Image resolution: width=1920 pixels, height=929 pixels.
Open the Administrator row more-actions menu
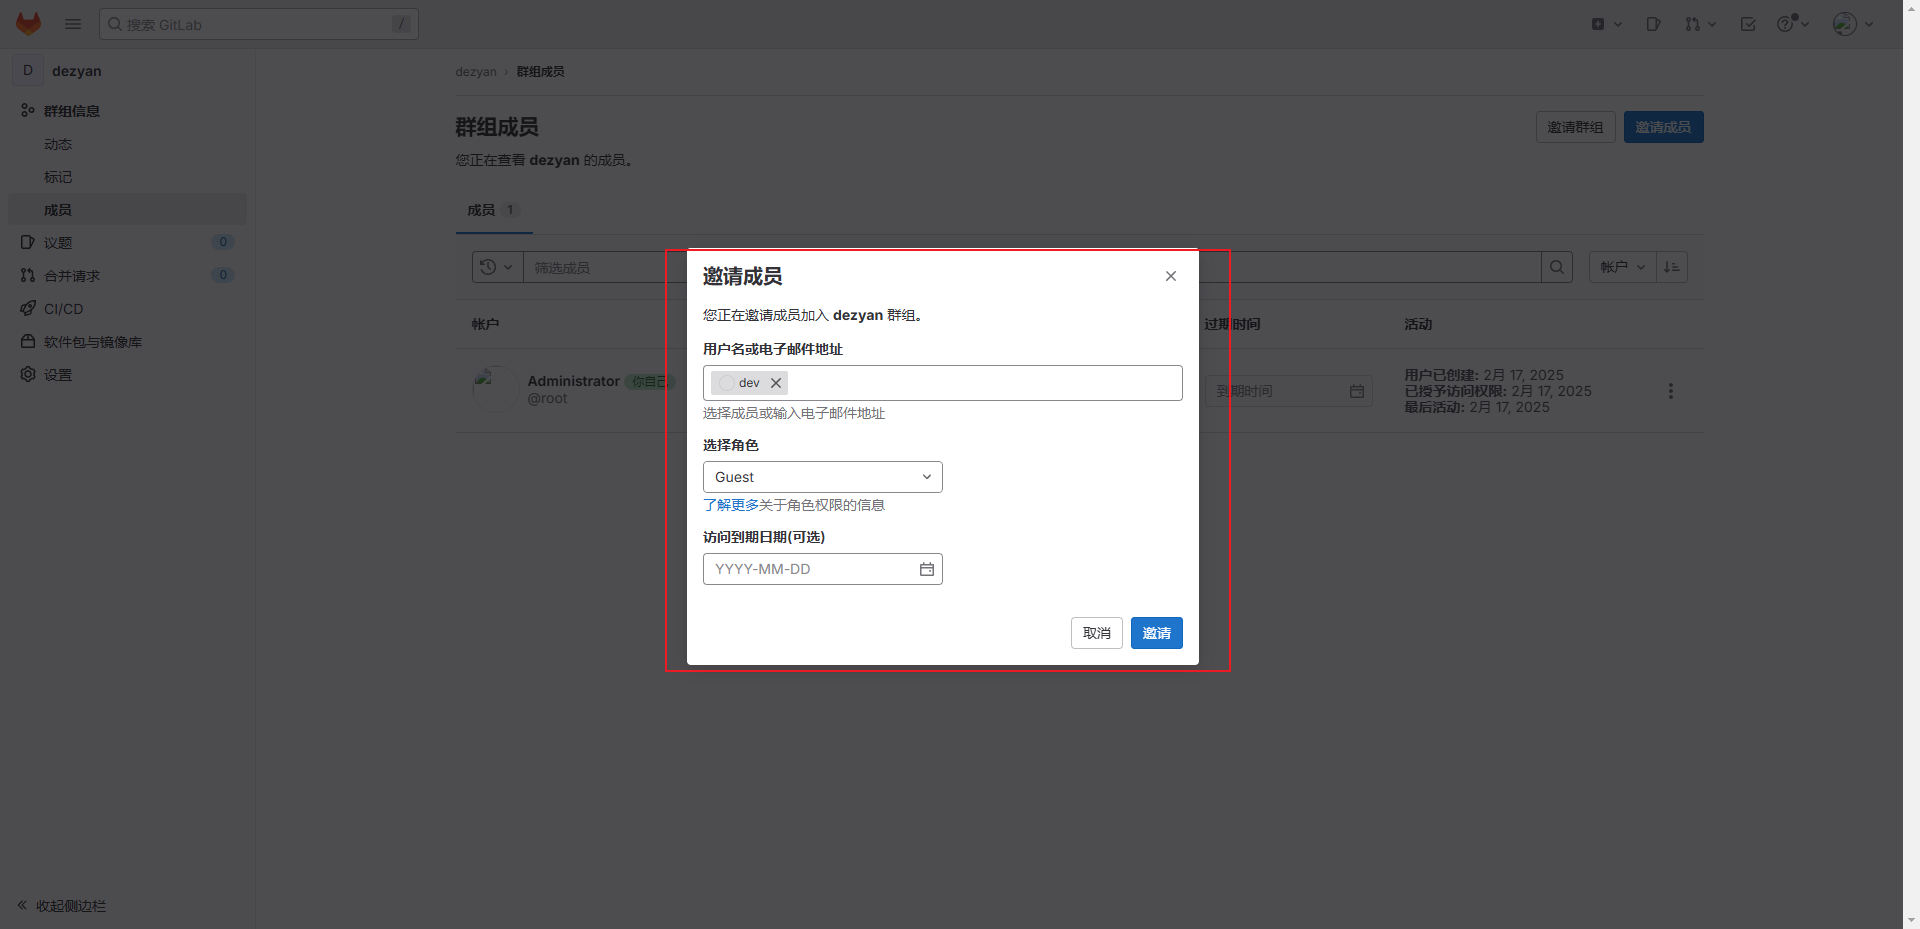pos(1670,391)
